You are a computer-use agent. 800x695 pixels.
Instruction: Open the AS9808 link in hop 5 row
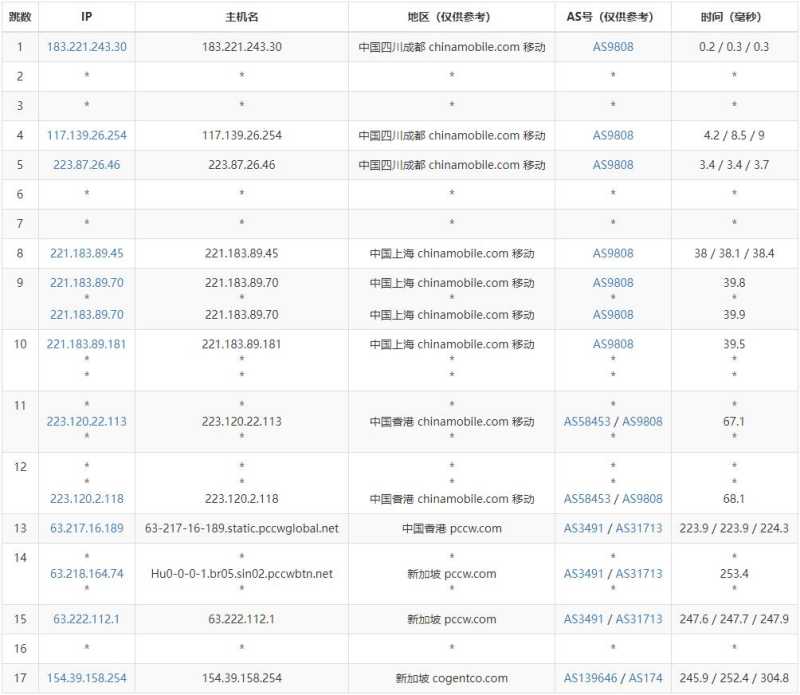[x=613, y=165]
